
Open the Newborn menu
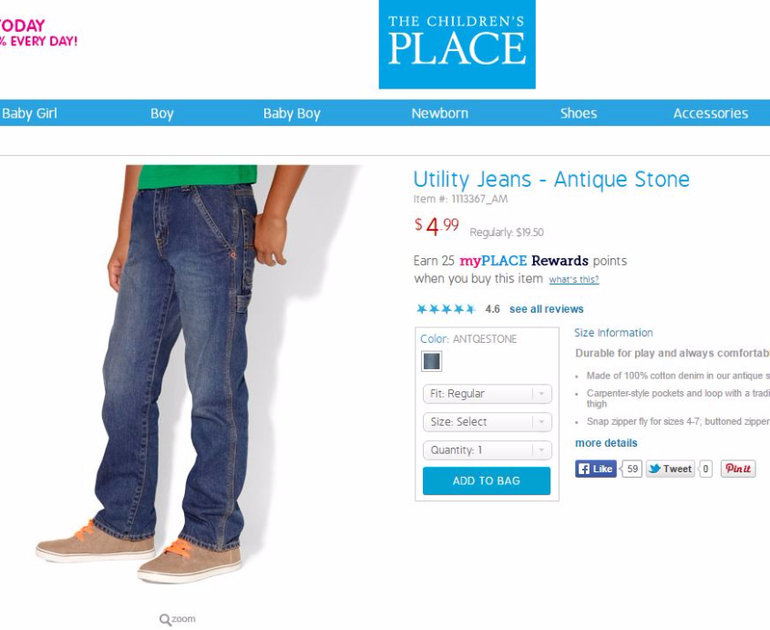[440, 113]
